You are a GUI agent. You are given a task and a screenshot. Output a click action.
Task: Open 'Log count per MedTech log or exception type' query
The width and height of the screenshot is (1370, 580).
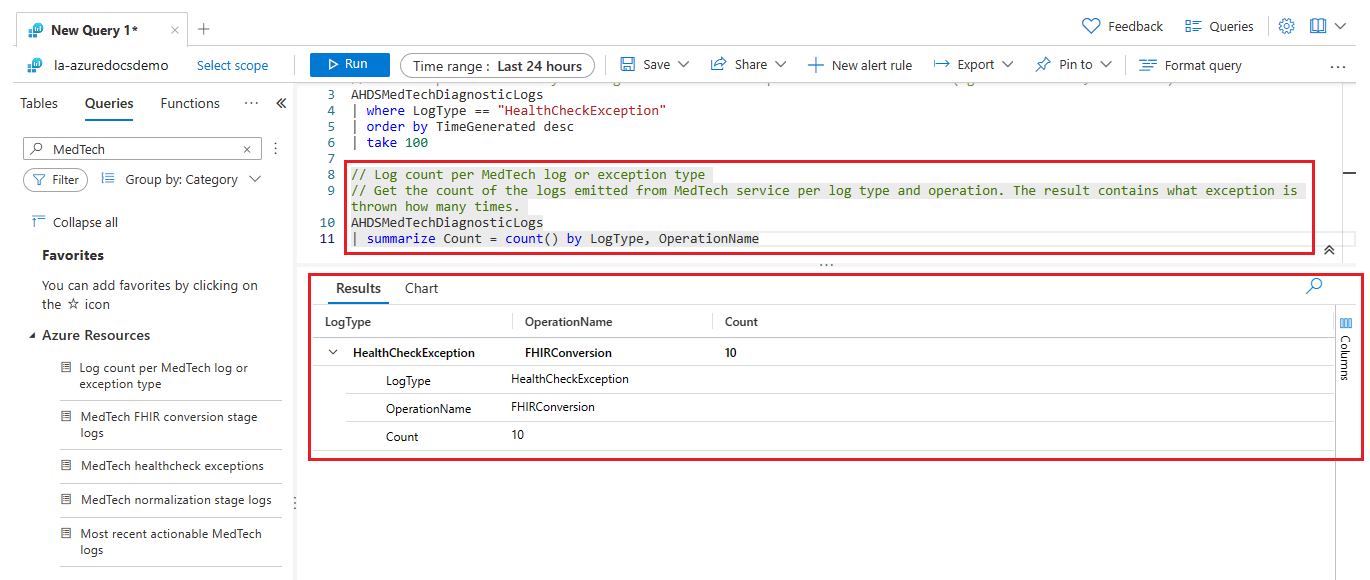(164, 376)
